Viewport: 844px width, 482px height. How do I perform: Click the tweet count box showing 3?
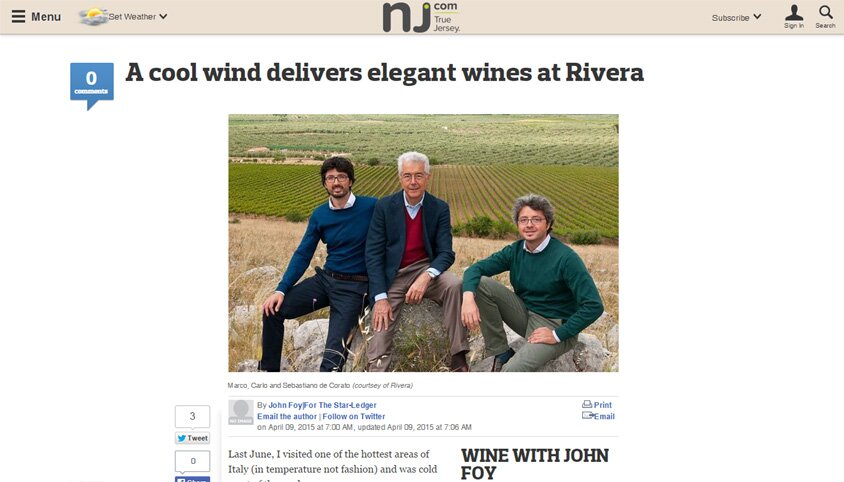pyautogui.click(x=192, y=416)
